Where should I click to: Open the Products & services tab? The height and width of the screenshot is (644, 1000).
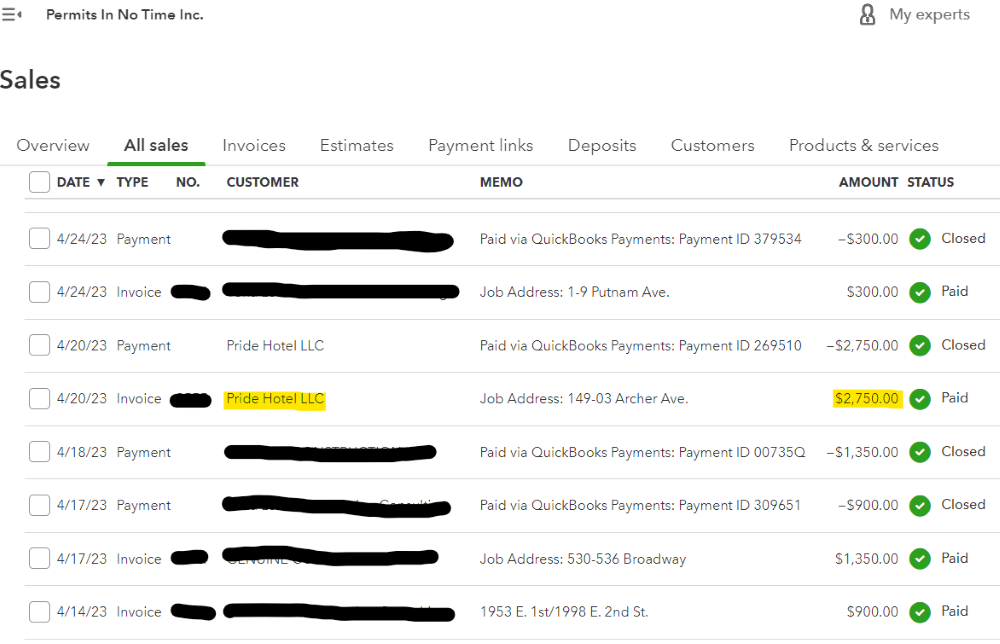[x=864, y=145]
